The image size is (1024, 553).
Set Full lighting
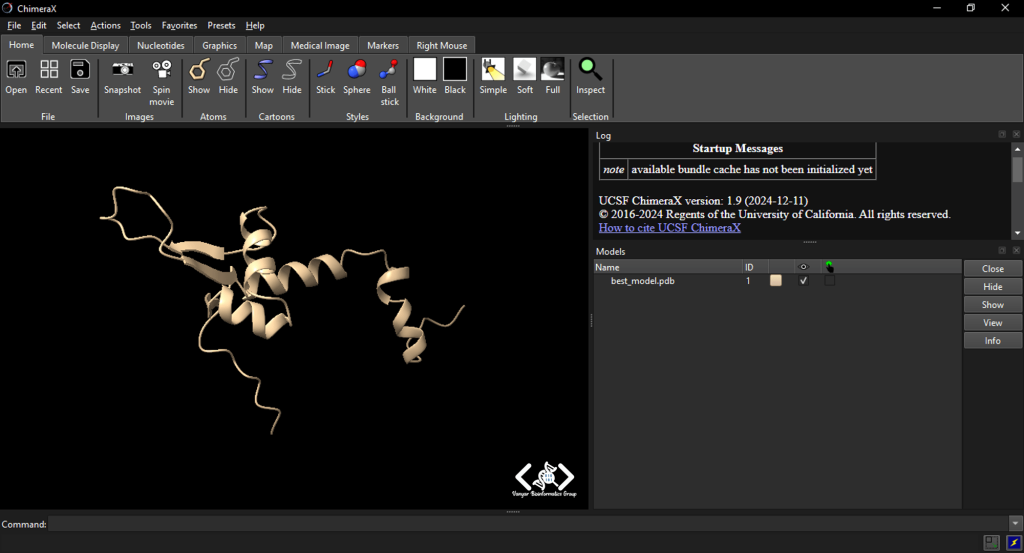pyautogui.click(x=552, y=76)
